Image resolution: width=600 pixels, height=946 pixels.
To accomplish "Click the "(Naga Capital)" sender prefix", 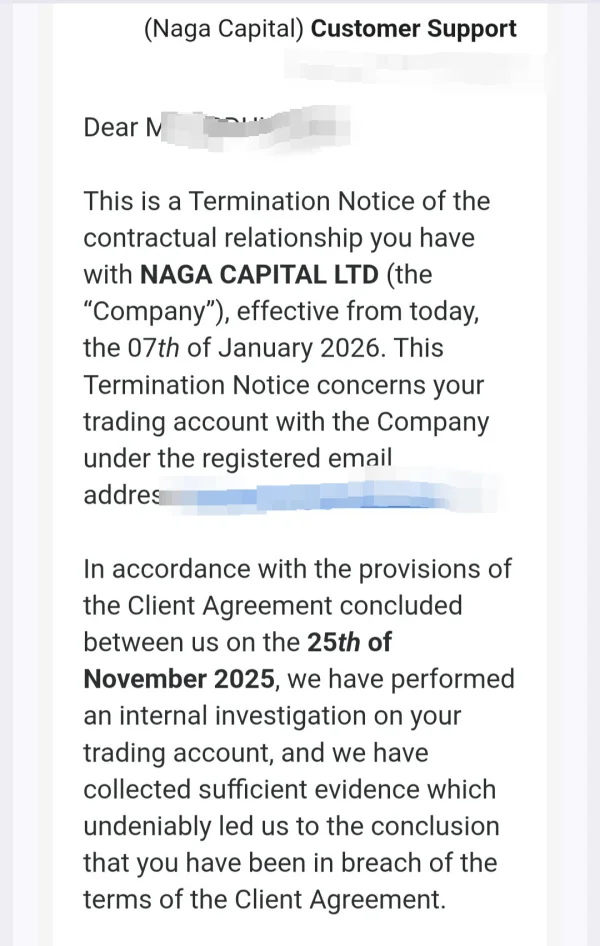I will point(224,28).
